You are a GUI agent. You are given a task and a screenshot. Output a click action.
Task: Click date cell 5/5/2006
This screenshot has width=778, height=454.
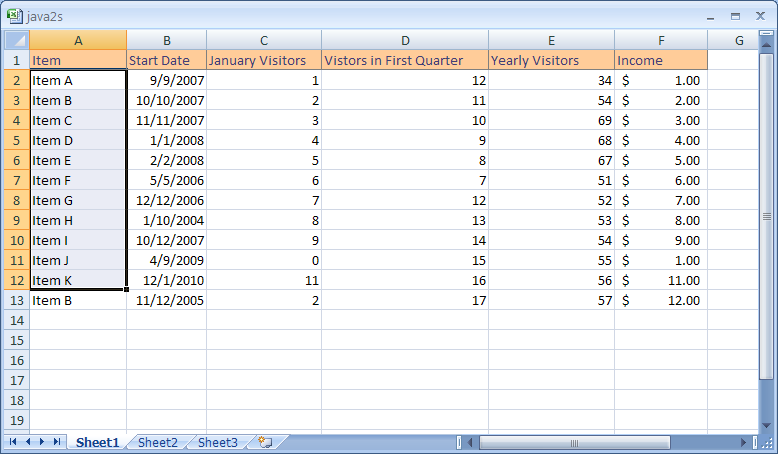167,180
